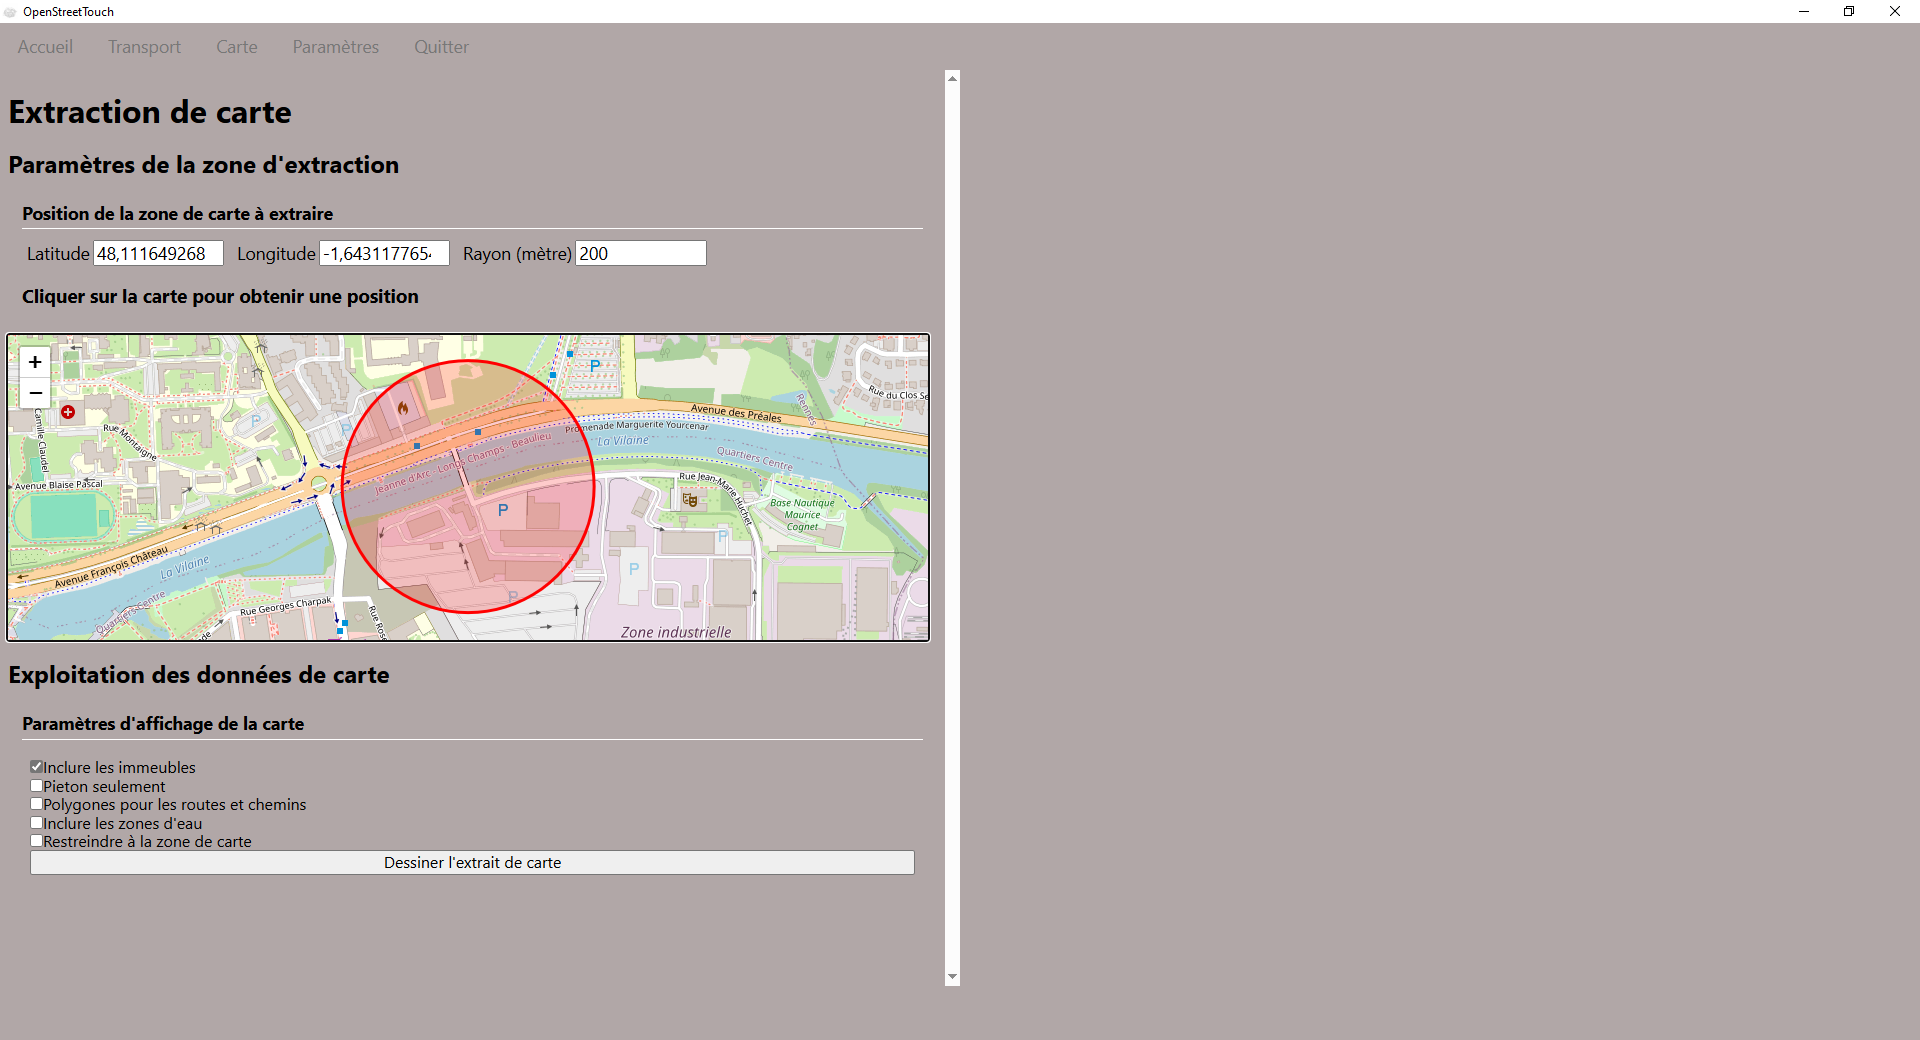Open the Accueil menu

(45, 47)
